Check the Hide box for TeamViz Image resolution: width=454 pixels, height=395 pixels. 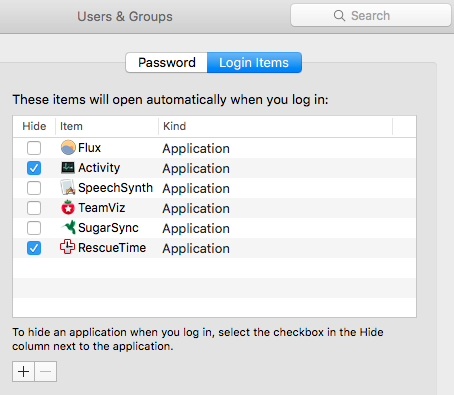click(34, 208)
